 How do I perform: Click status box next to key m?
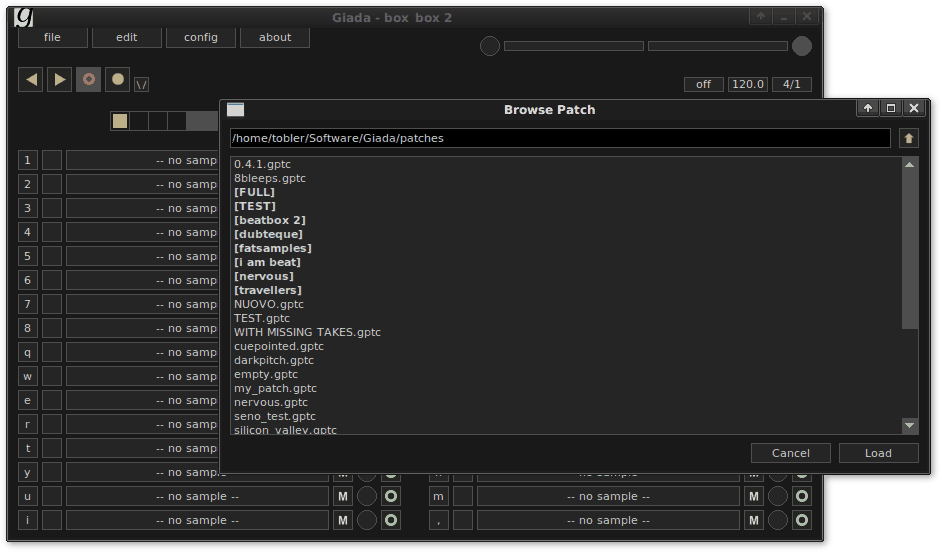coord(463,496)
